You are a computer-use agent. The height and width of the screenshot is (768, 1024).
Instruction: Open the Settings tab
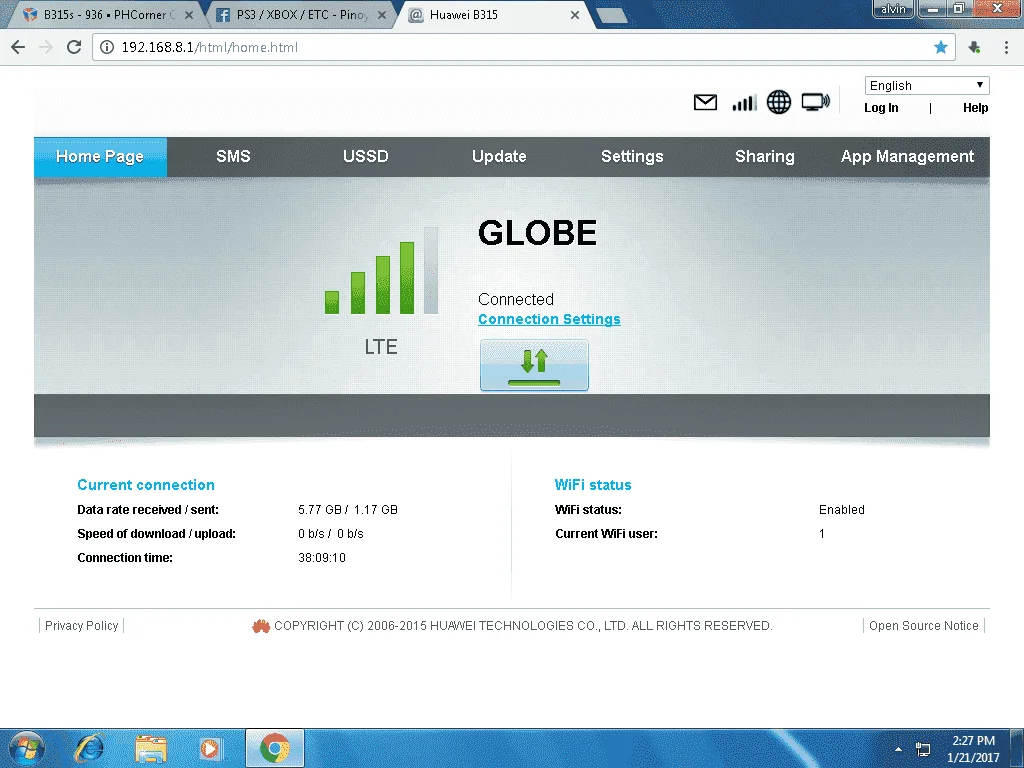[632, 157]
